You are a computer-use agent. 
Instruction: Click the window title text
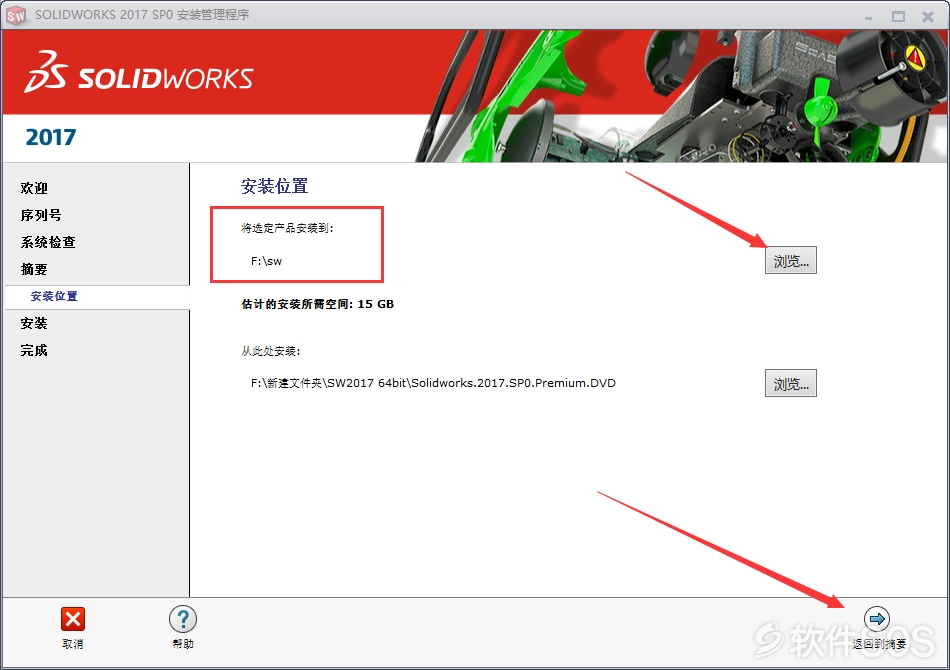(142, 15)
